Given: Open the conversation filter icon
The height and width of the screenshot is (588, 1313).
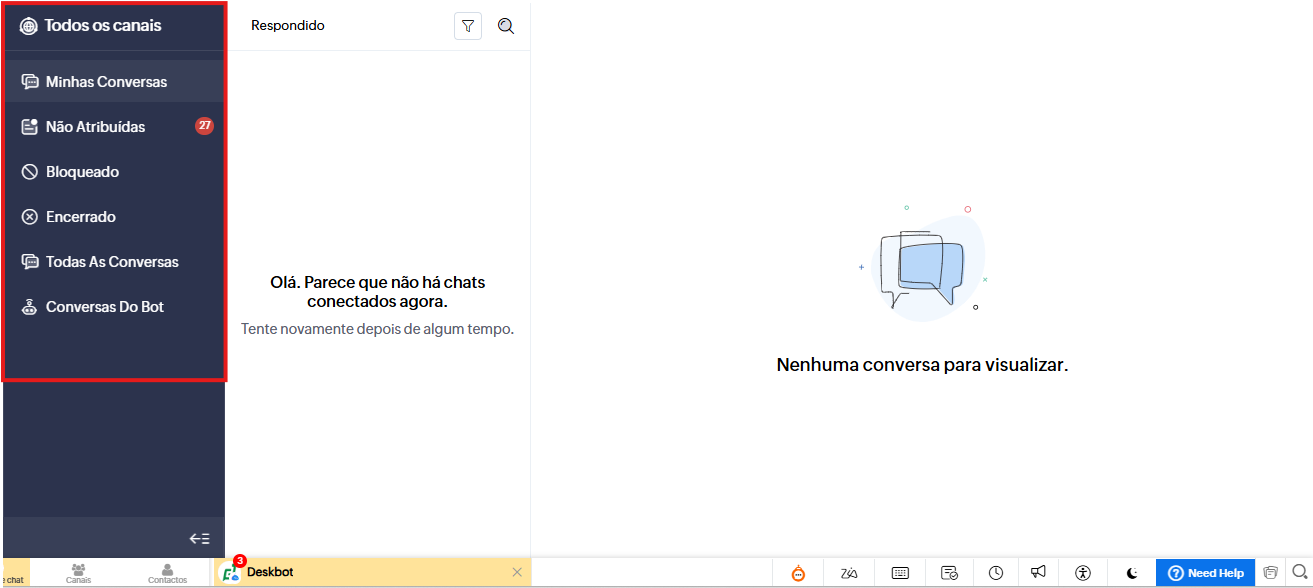Looking at the screenshot, I should click(468, 27).
